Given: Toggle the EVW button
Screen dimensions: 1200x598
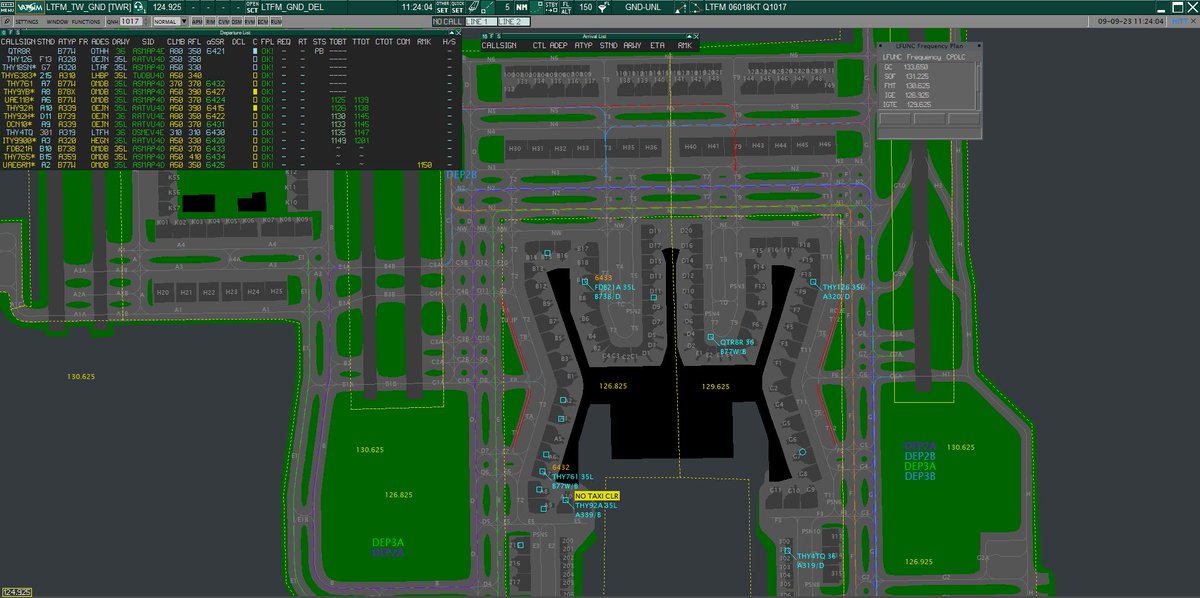Looking at the screenshot, I should (249, 20).
